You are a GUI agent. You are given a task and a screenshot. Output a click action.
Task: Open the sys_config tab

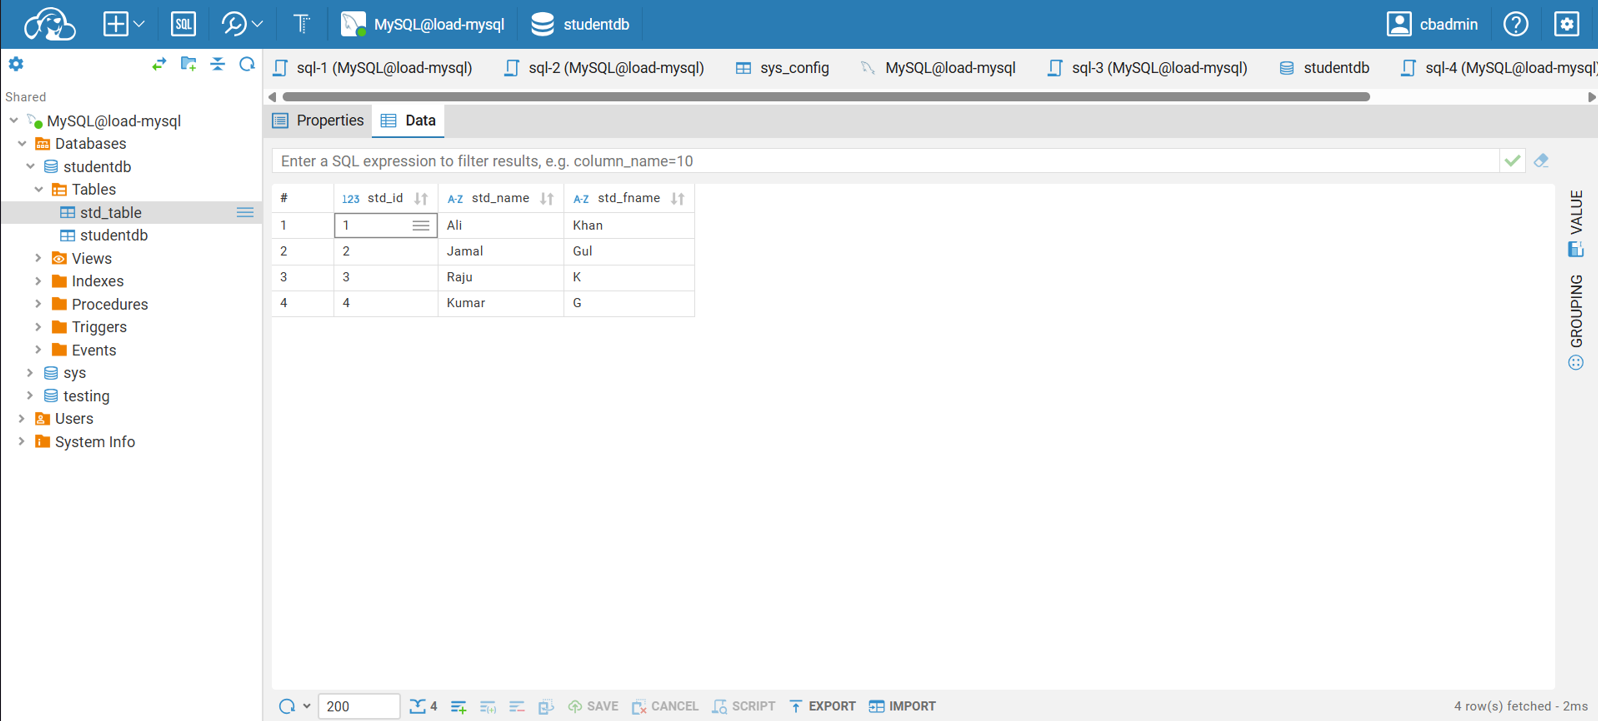pyautogui.click(x=782, y=68)
